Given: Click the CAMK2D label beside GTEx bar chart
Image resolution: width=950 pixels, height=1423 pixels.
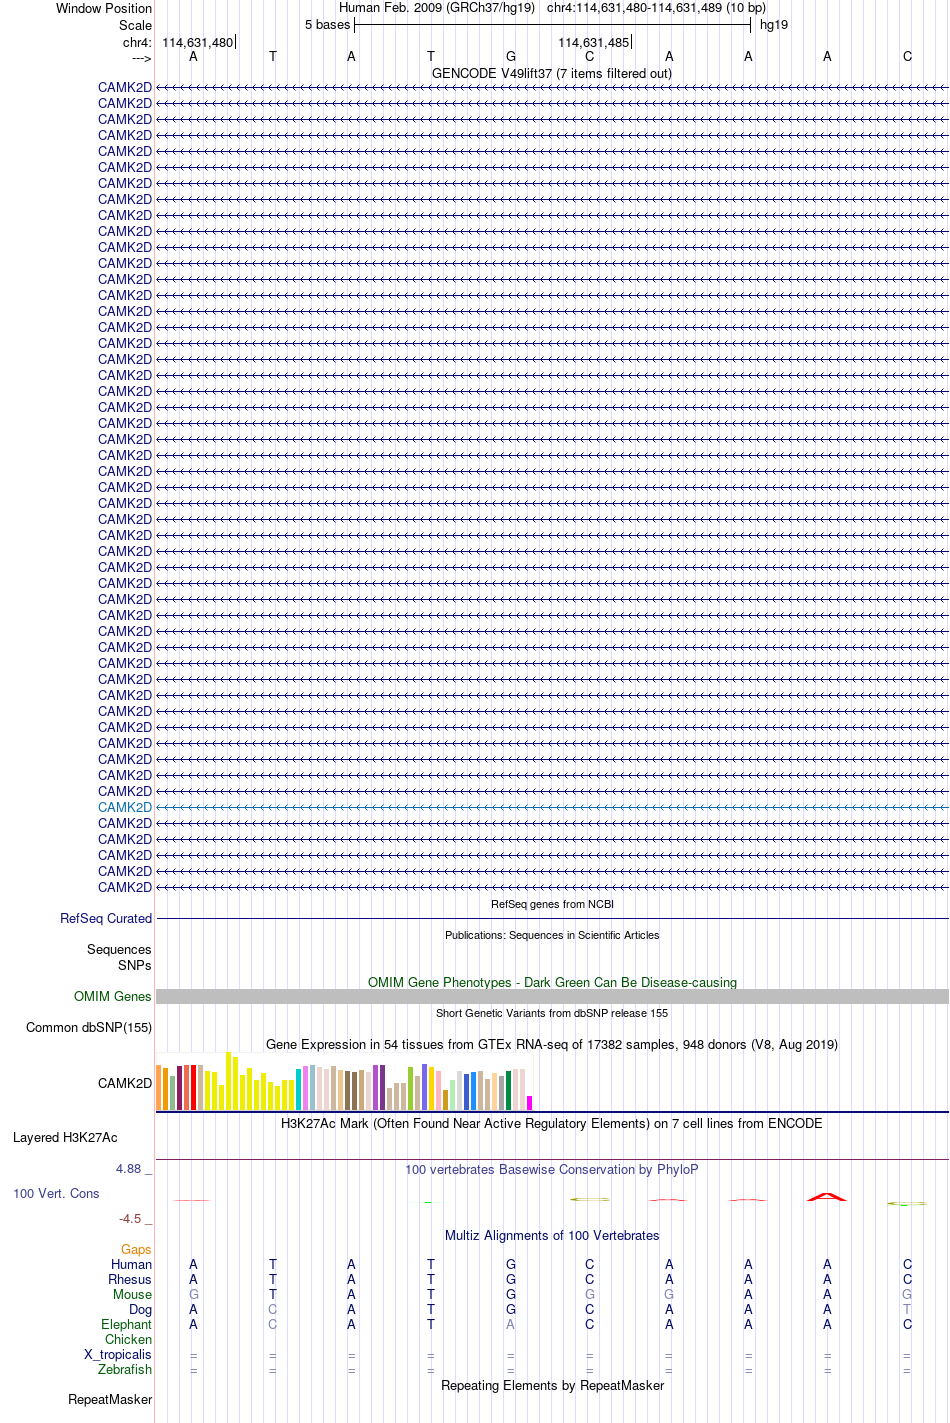Looking at the screenshot, I should pos(125,1083).
